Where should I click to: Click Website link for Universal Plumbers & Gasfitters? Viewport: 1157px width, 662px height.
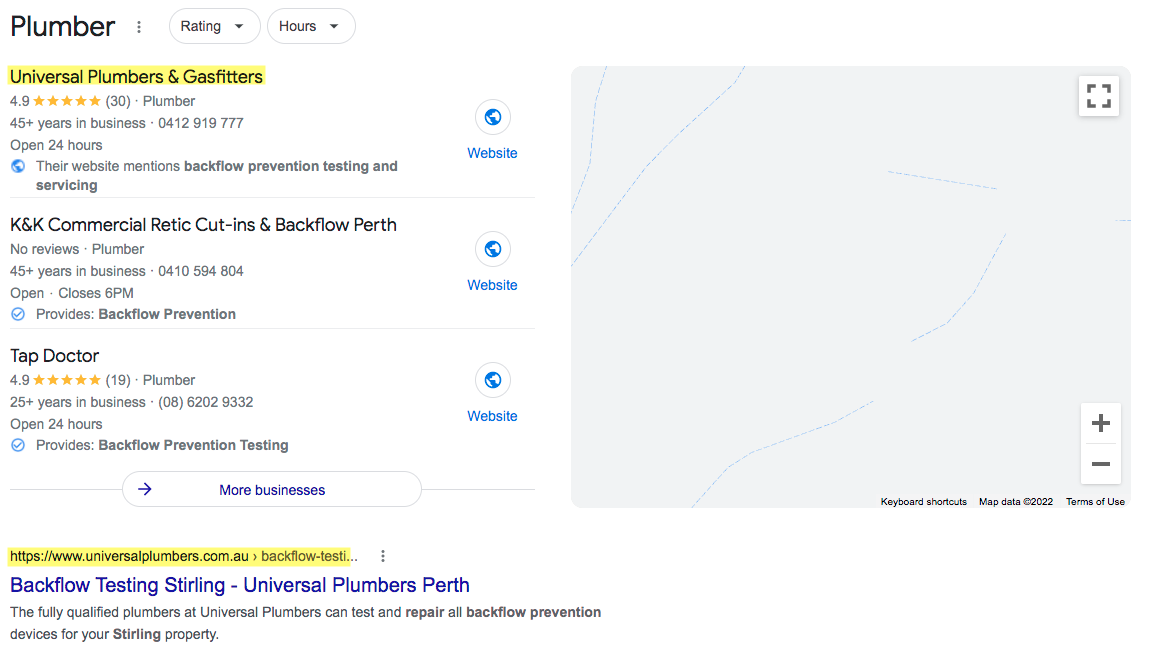click(x=492, y=153)
